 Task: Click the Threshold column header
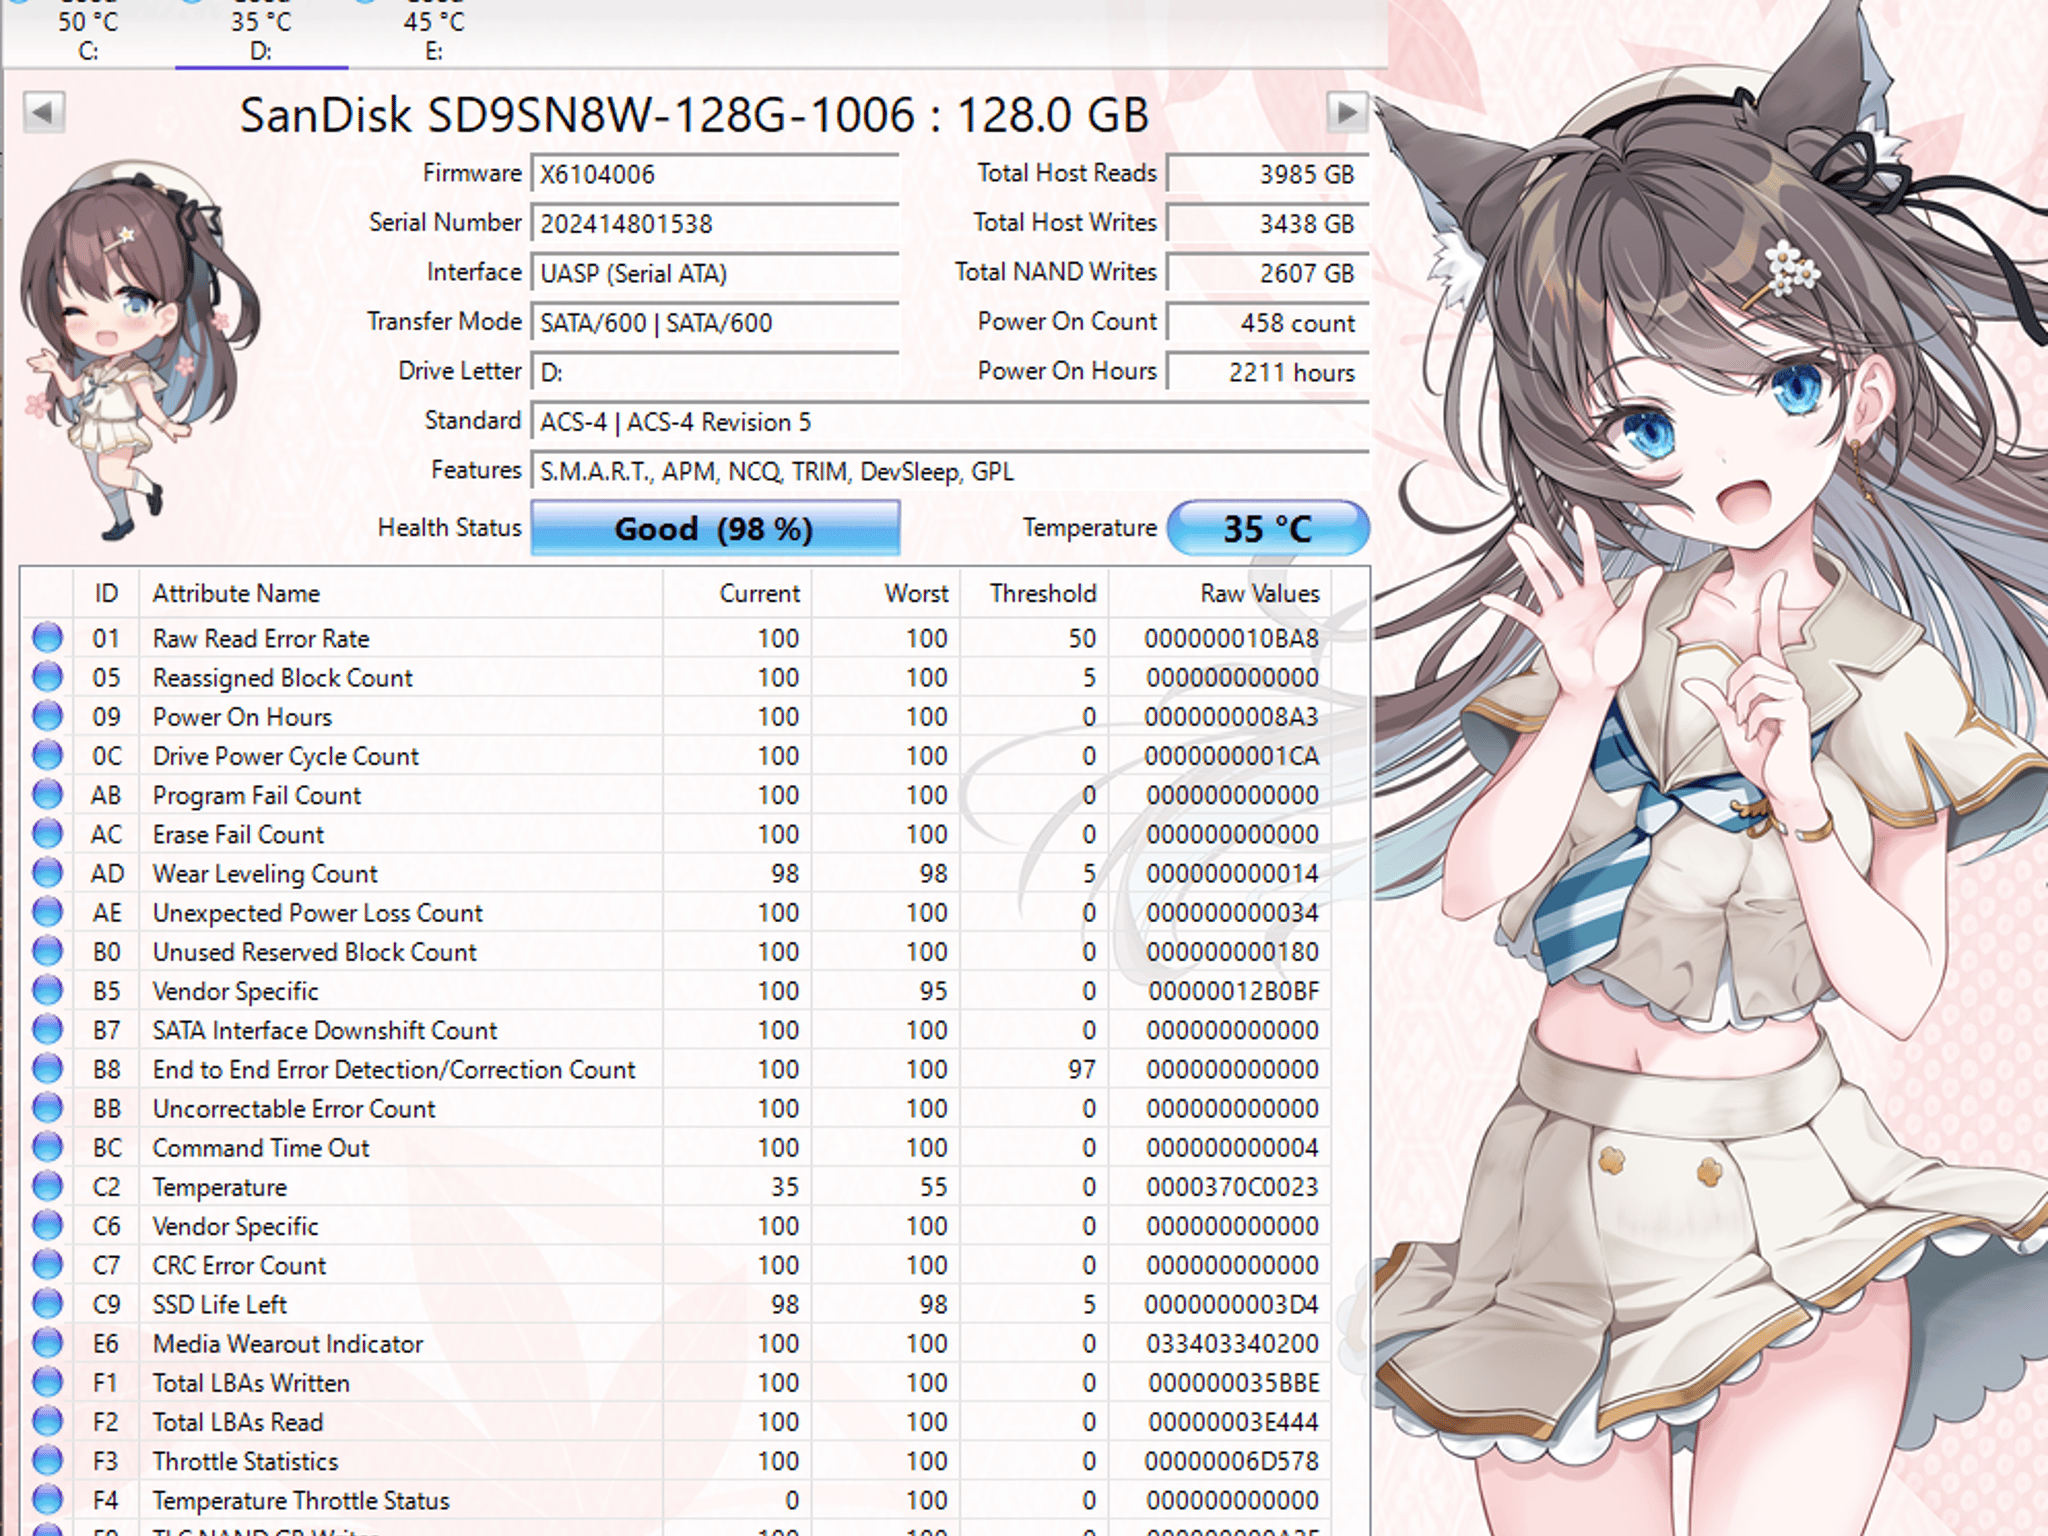pyautogui.click(x=1034, y=593)
